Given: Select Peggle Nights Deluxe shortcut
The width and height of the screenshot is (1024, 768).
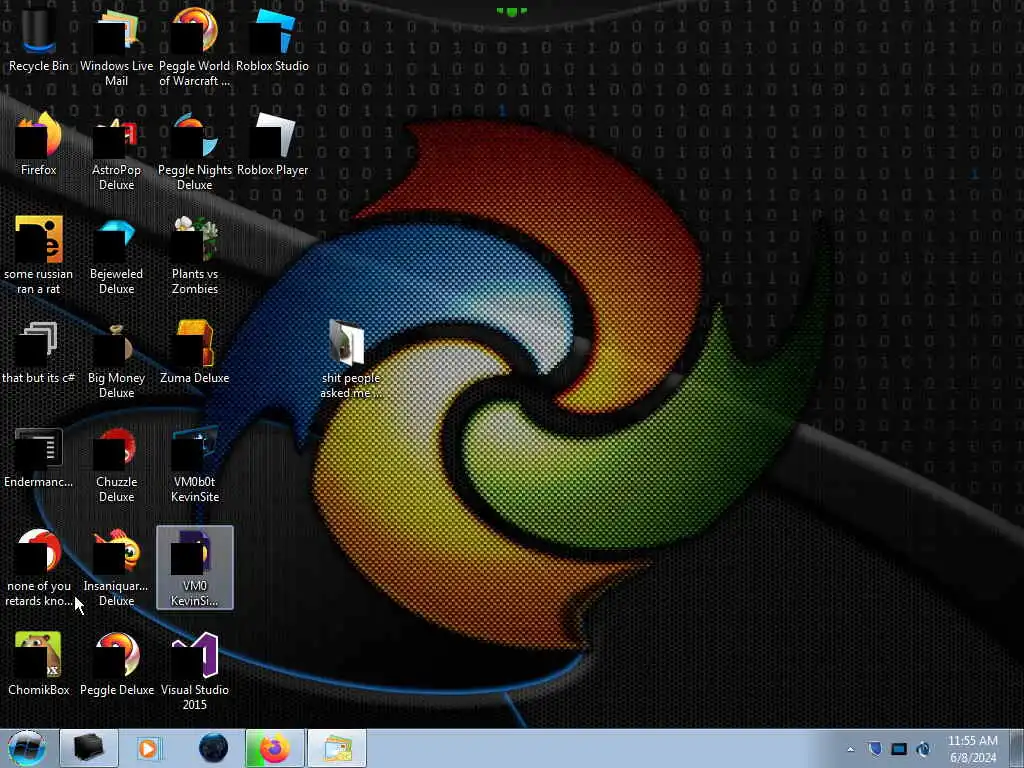Looking at the screenshot, I should tap(195, 152).
